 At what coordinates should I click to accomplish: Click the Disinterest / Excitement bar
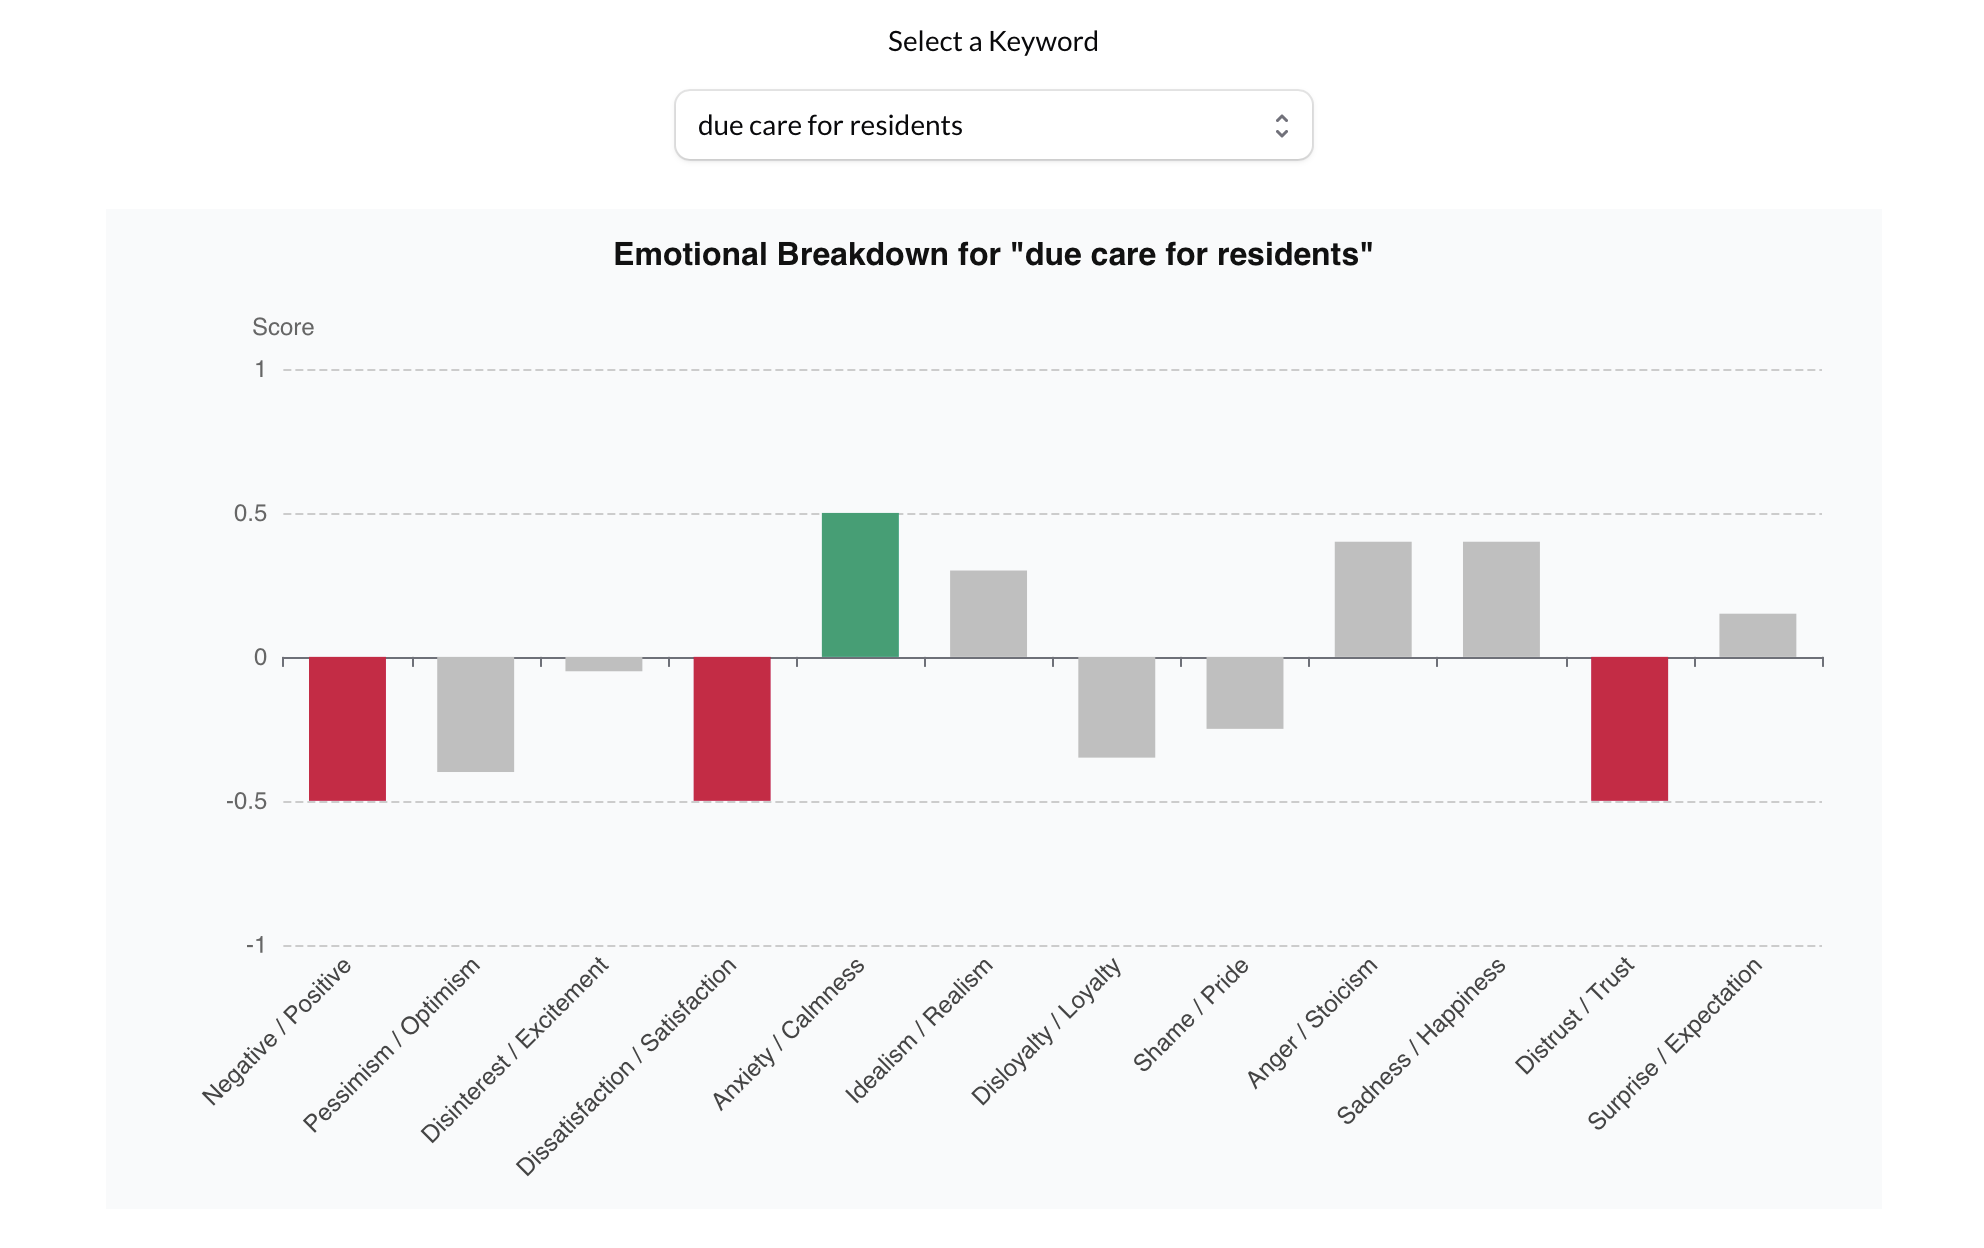coord(604,666)
